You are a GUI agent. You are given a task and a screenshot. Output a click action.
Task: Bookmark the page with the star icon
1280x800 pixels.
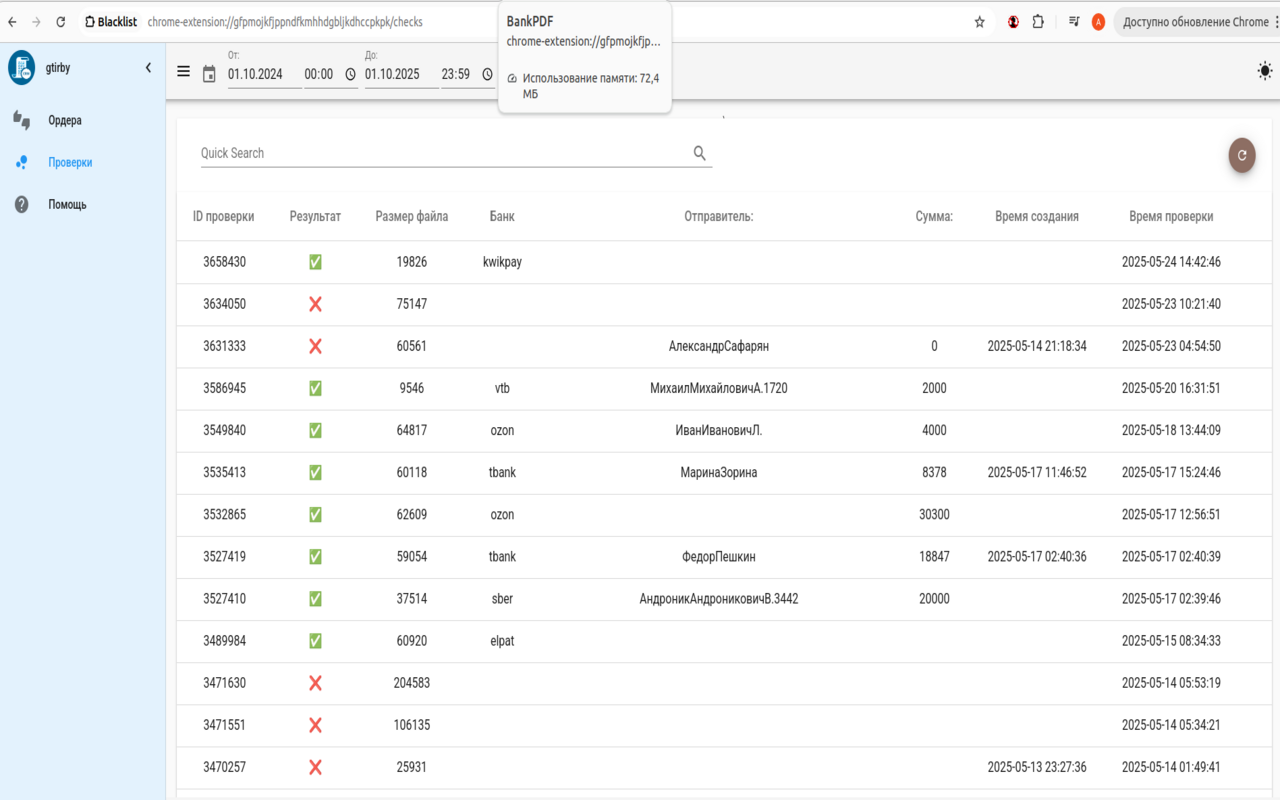click(979, 21)
